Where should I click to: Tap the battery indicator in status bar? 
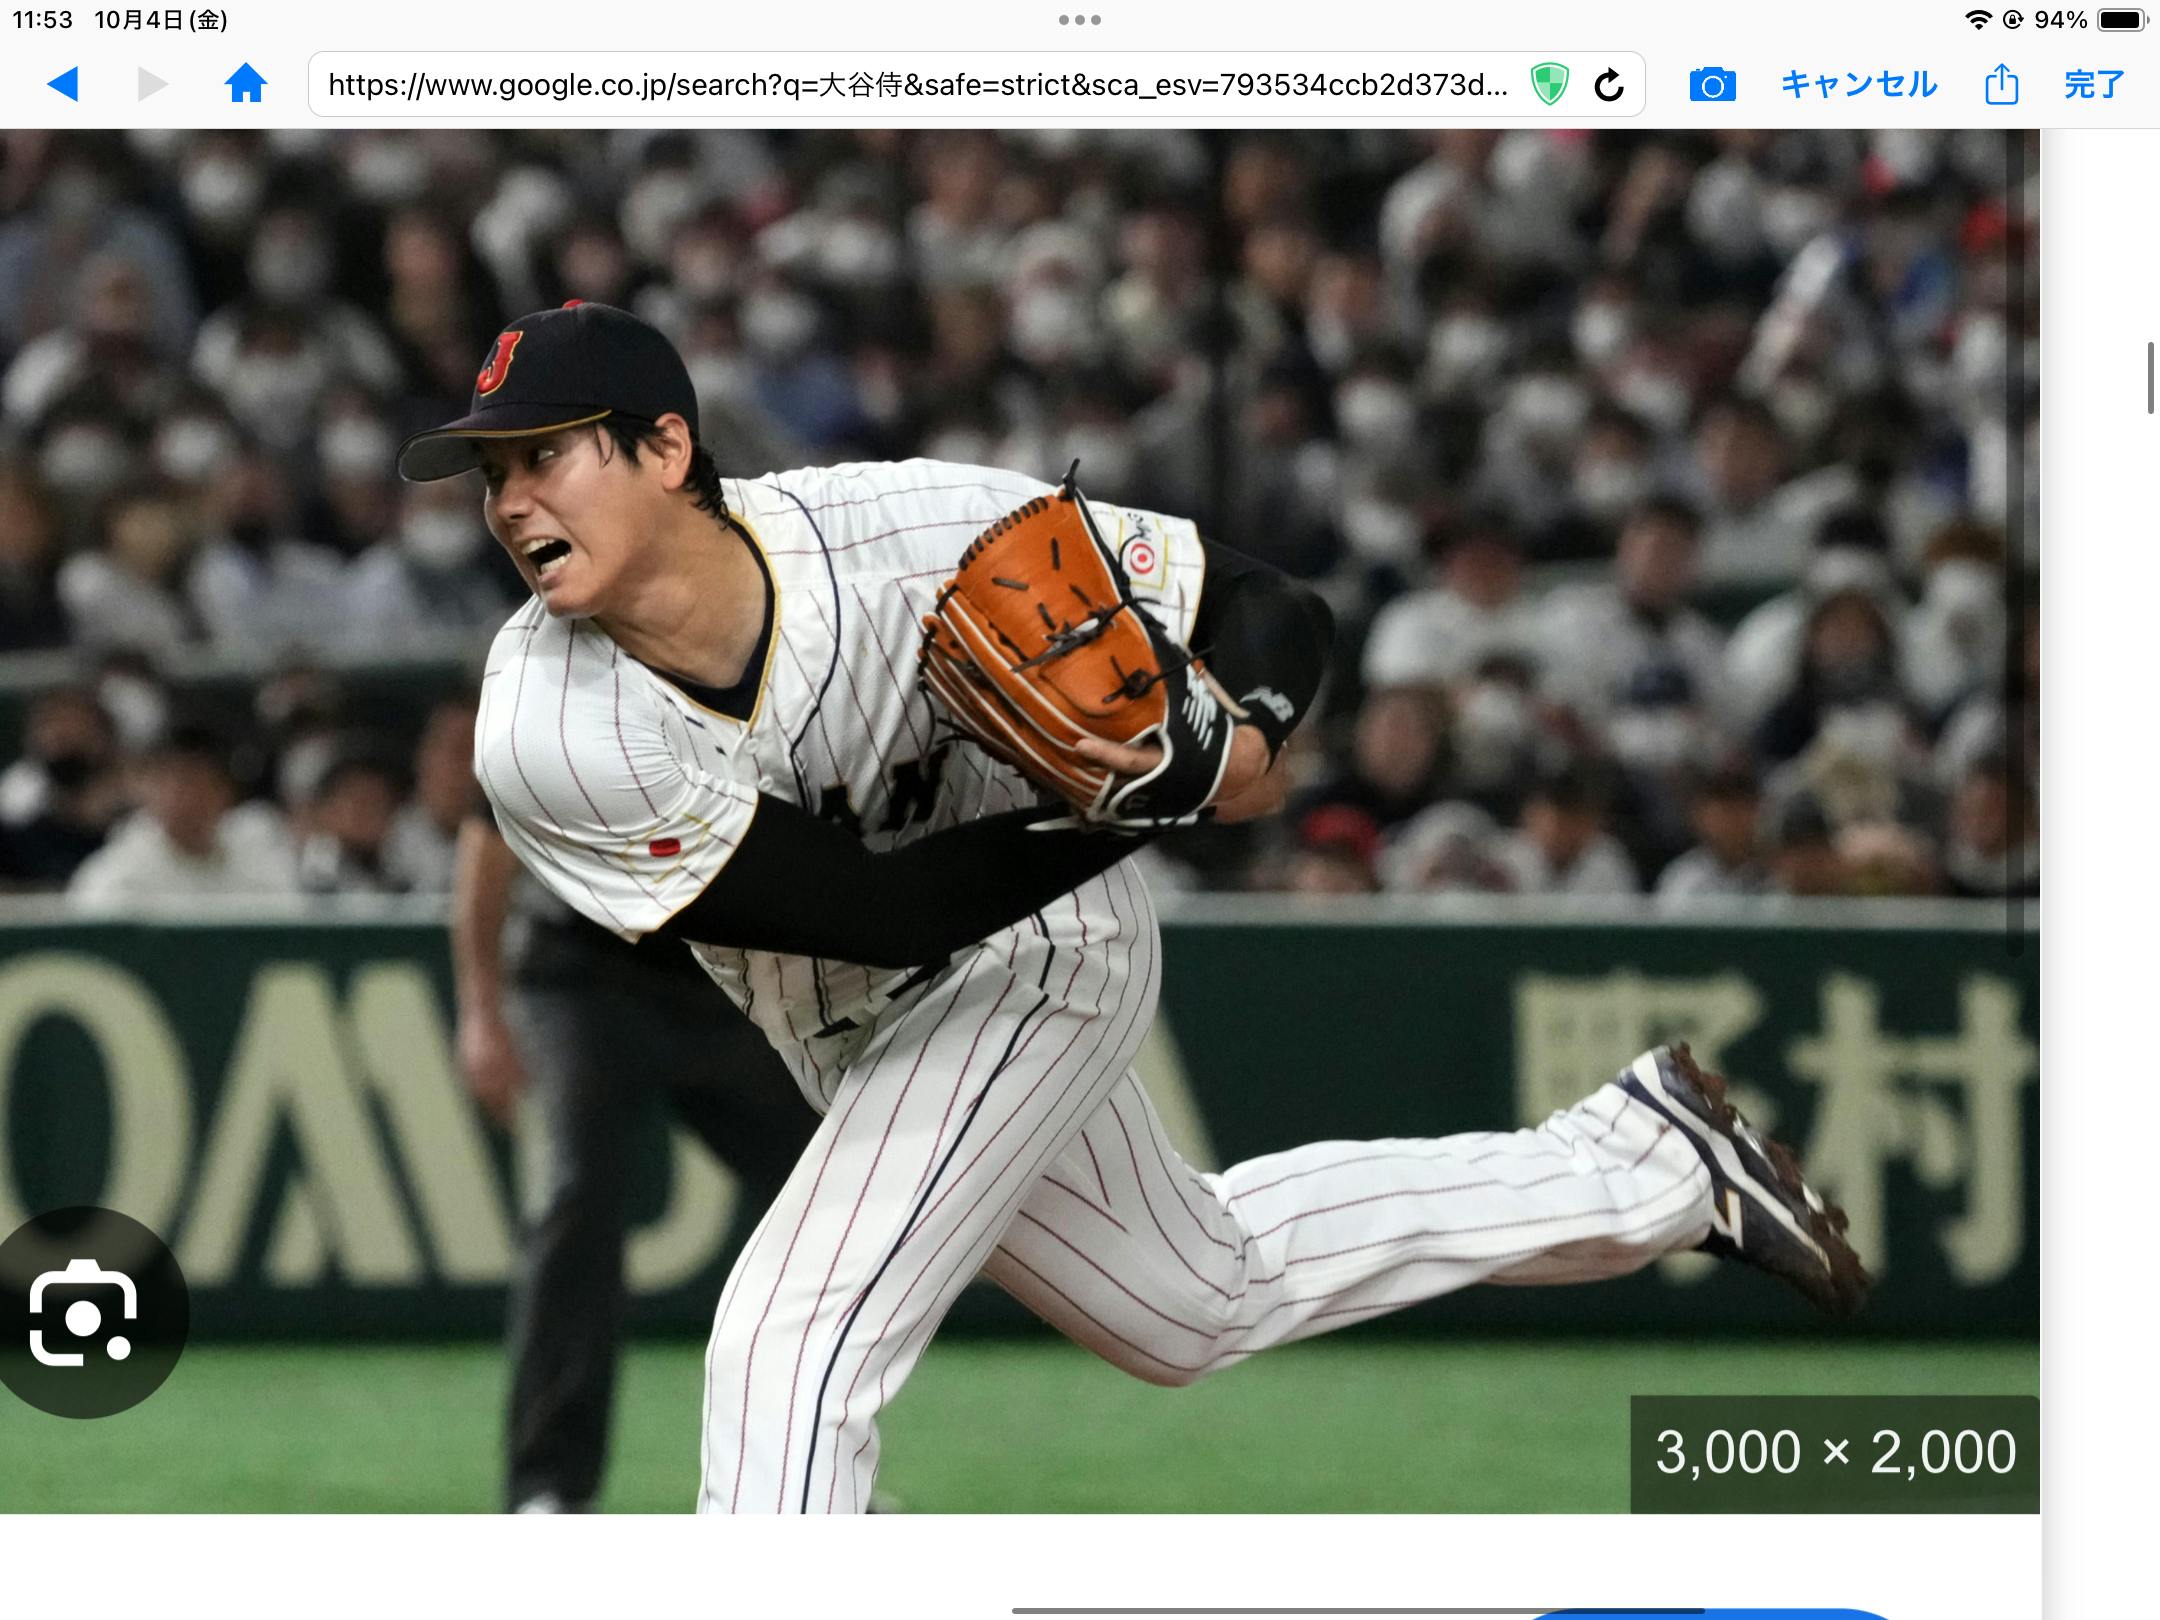pyautogui.click(x=2122, y=20)
